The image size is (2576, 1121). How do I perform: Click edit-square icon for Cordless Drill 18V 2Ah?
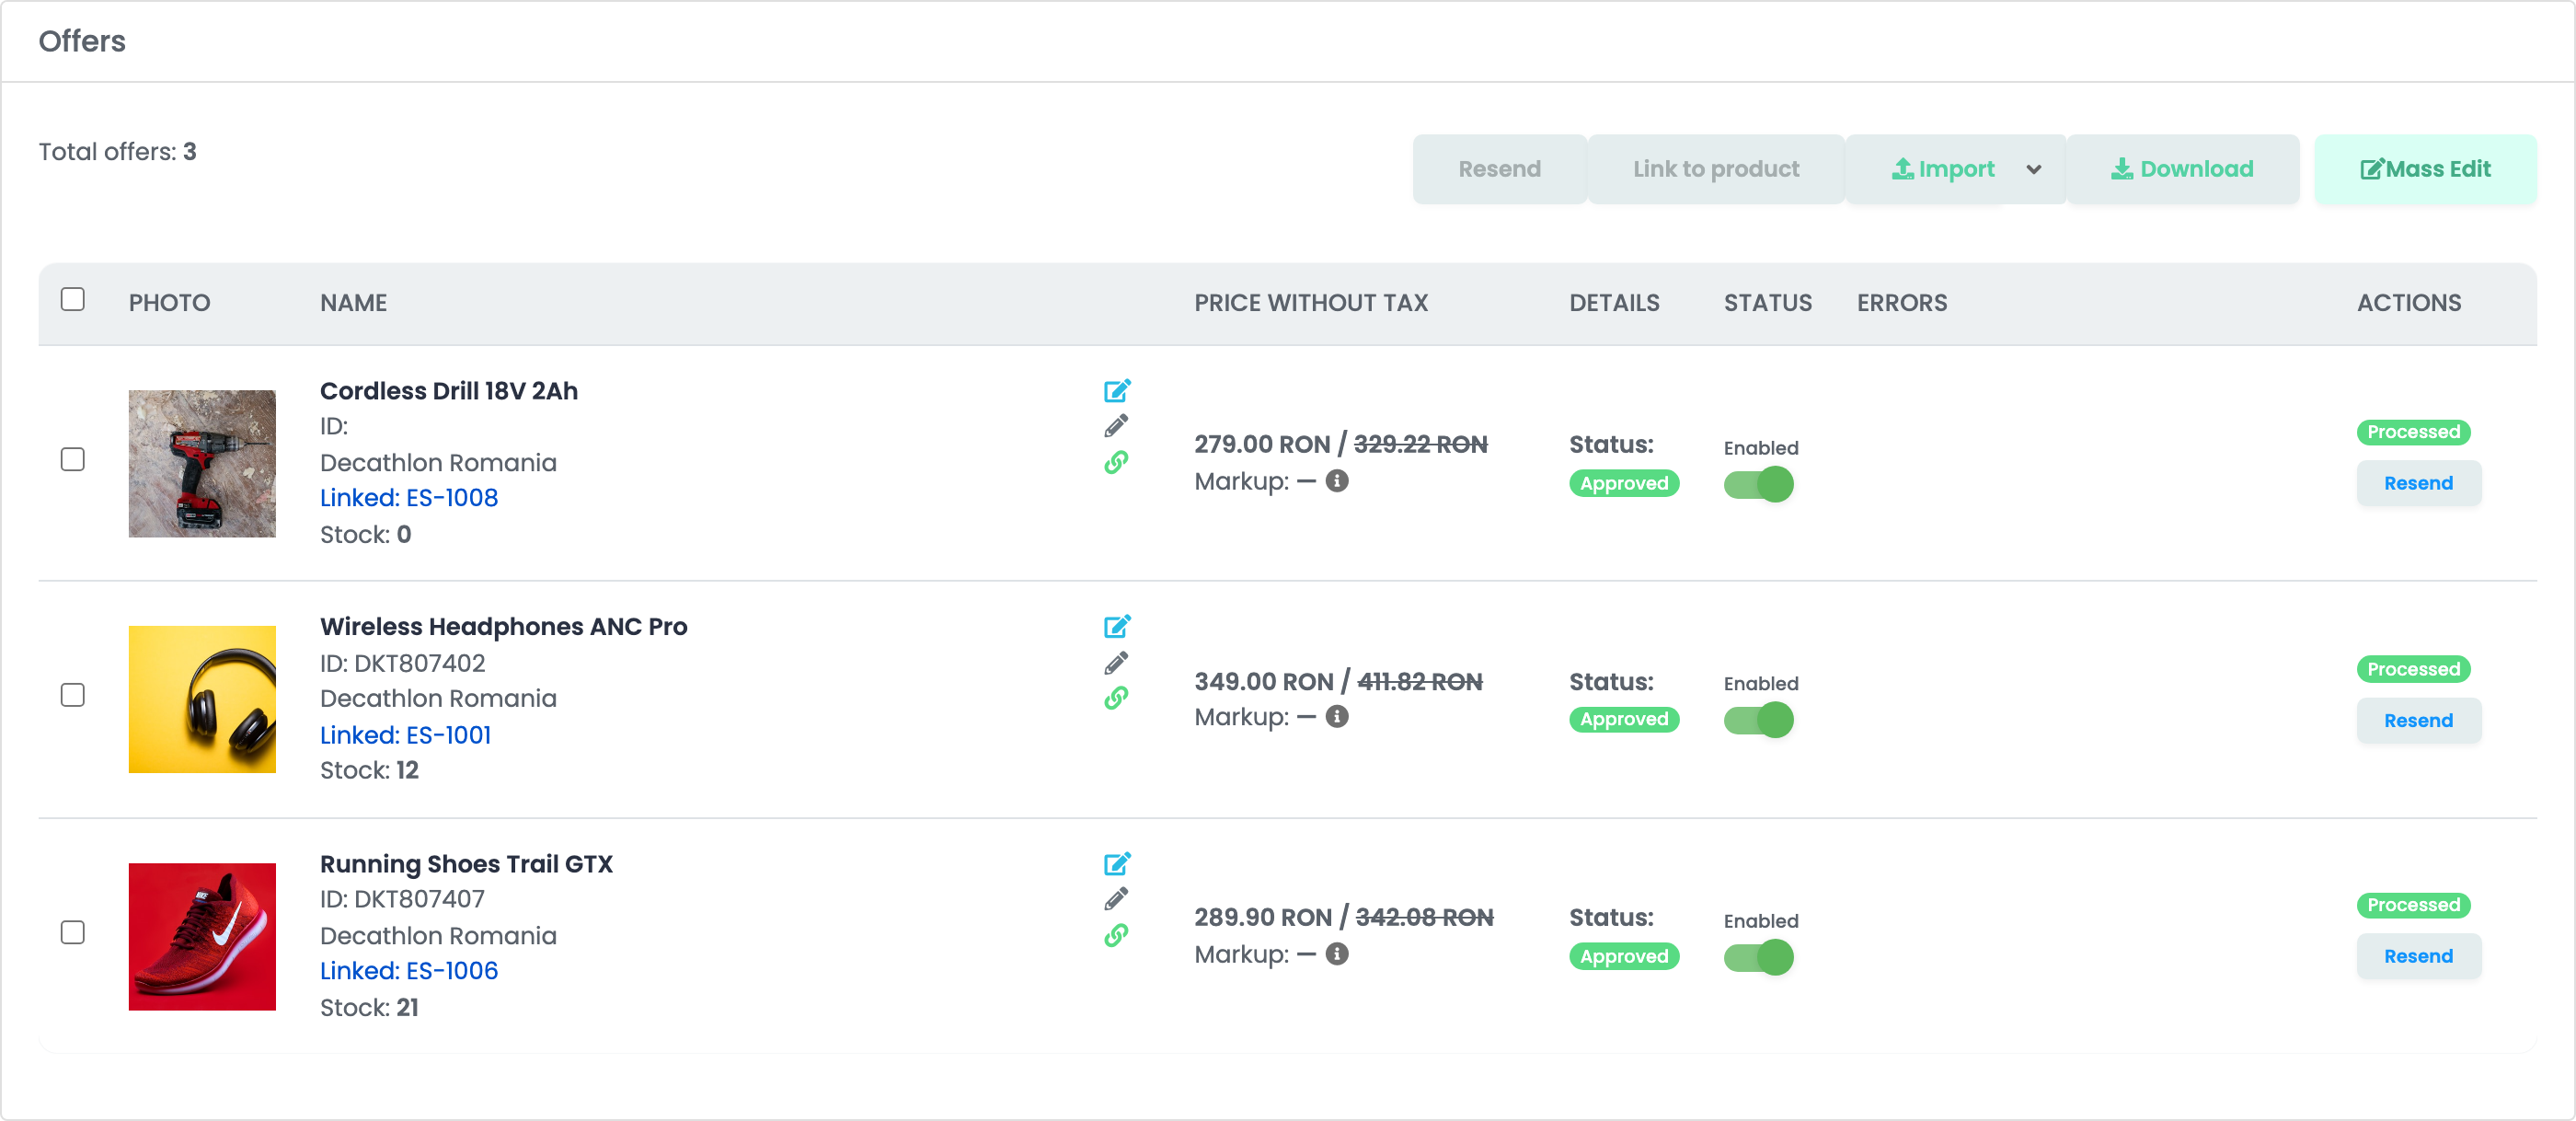(1117, 390)
